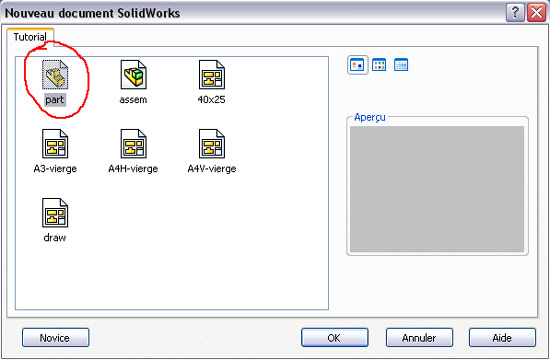Open the Tutorial tab
Viewport: 550px width, 360px height.
[x=30, y=37]
